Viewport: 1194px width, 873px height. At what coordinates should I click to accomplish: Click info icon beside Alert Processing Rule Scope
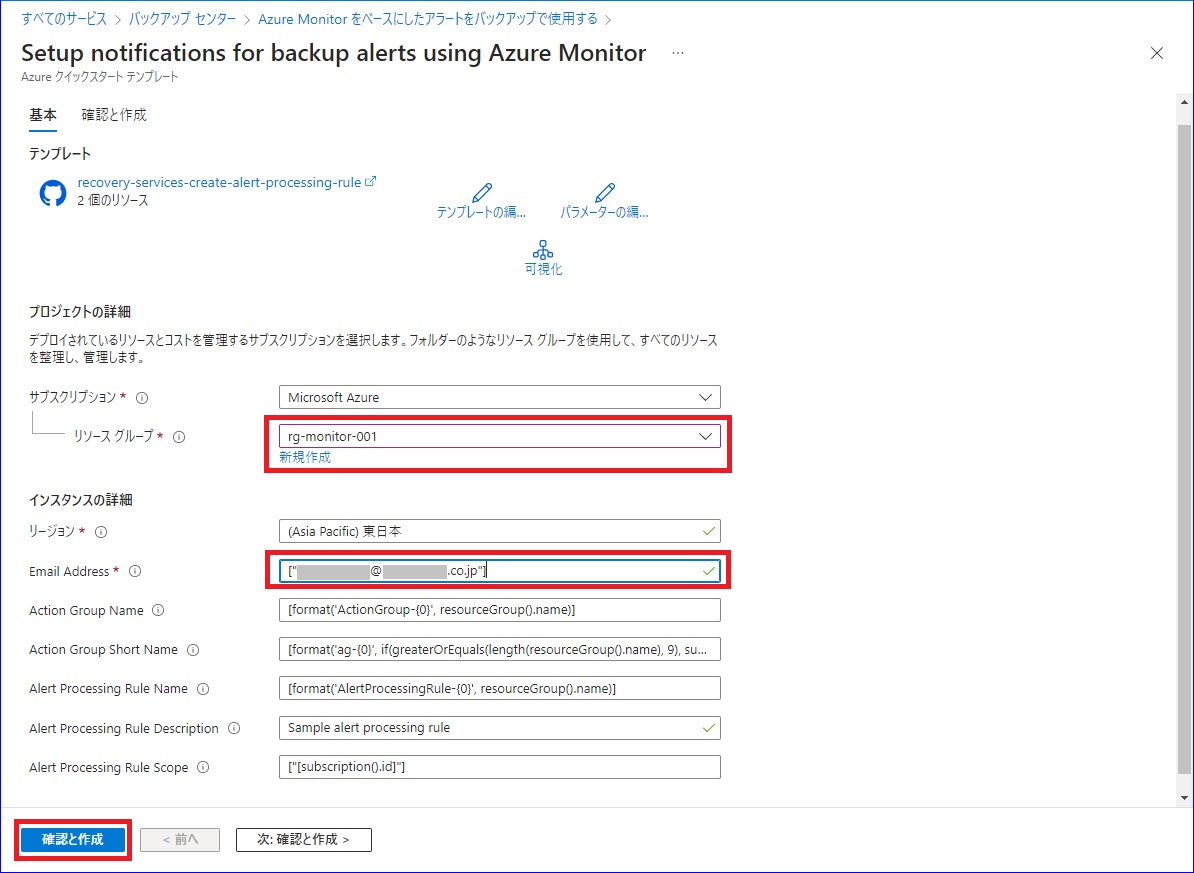coord(203,767)
